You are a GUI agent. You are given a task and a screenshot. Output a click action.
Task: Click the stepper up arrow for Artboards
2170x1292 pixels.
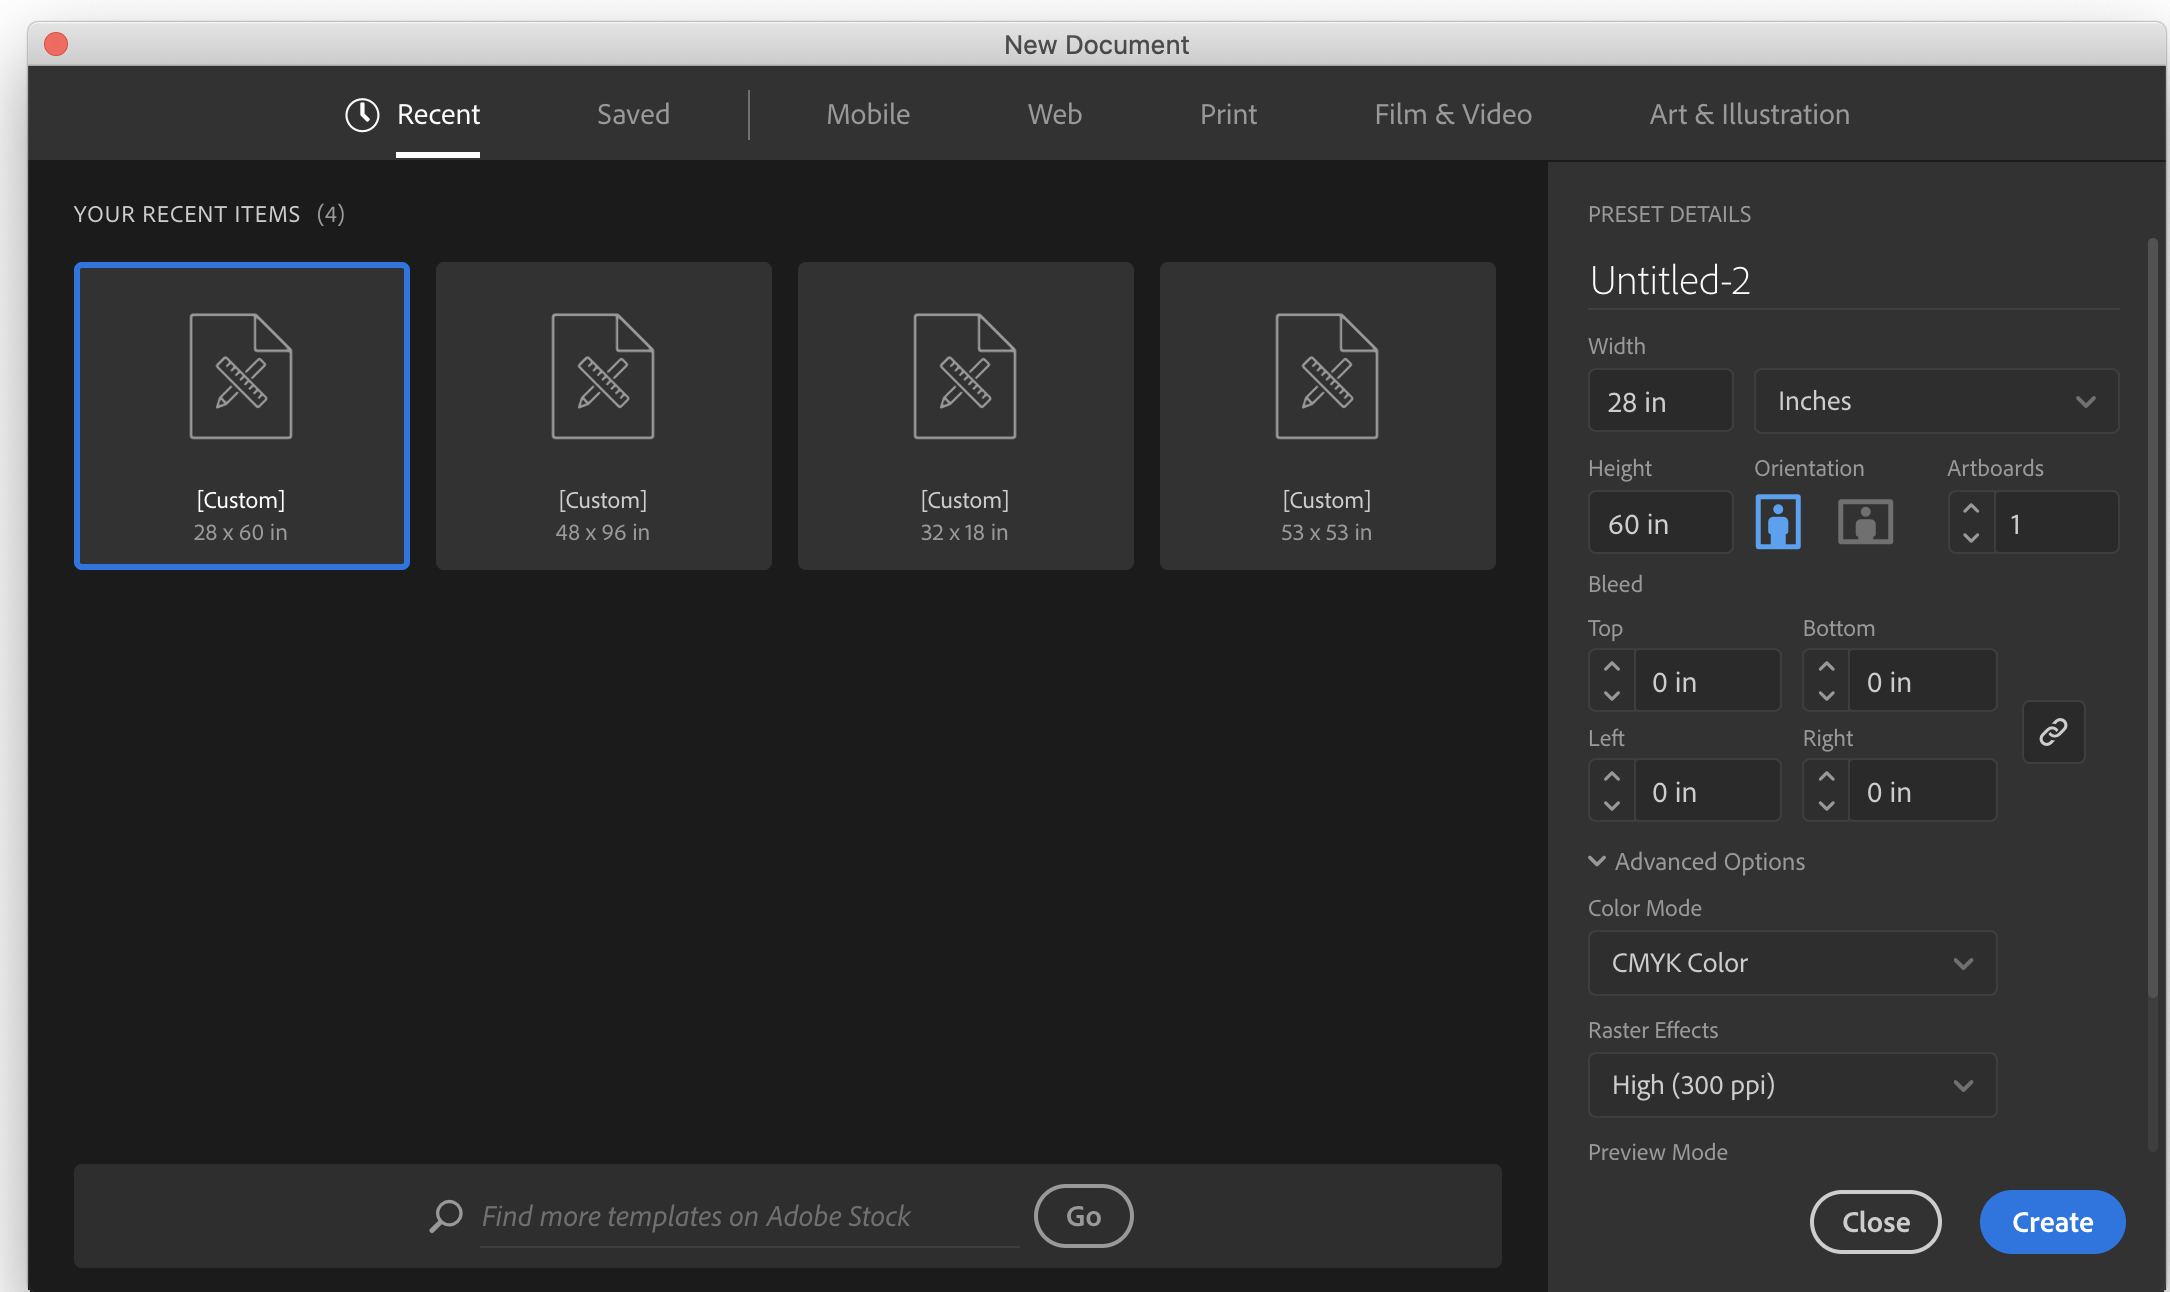pyautogui.click(x=1971, y=509)
